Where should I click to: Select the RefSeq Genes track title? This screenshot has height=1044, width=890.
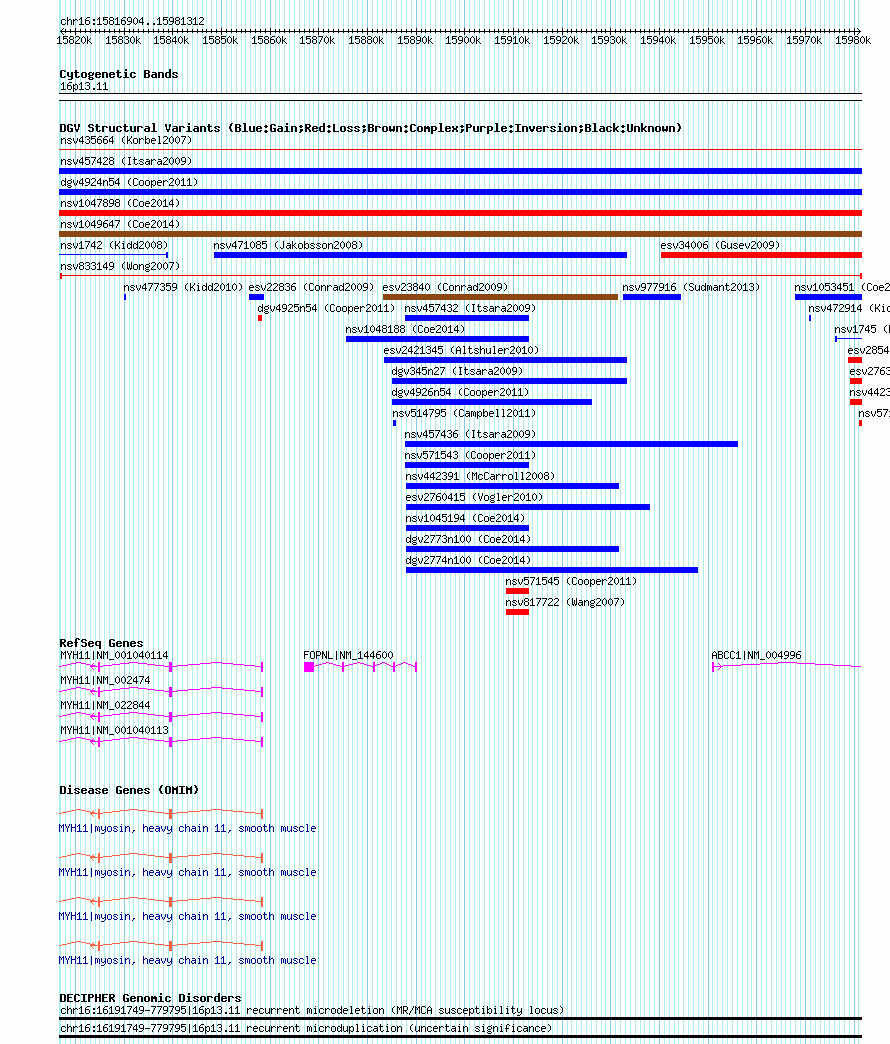pyautogui.click(x=101, y=643)
